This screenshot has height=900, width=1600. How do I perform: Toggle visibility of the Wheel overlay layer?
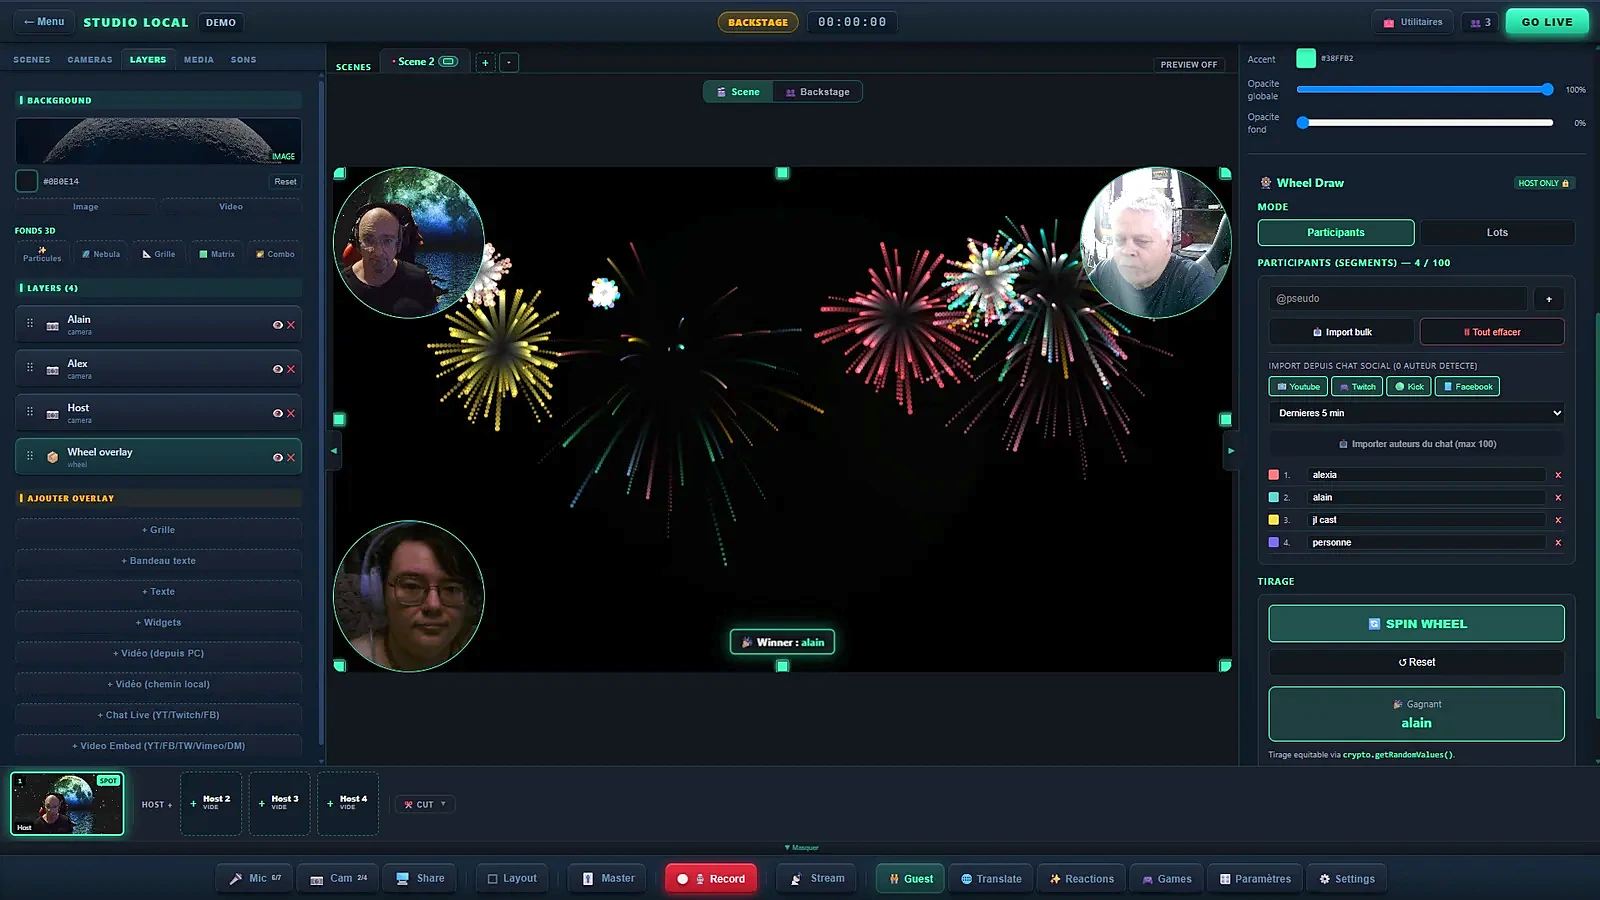pyautogui.click(x=277, y=457)
